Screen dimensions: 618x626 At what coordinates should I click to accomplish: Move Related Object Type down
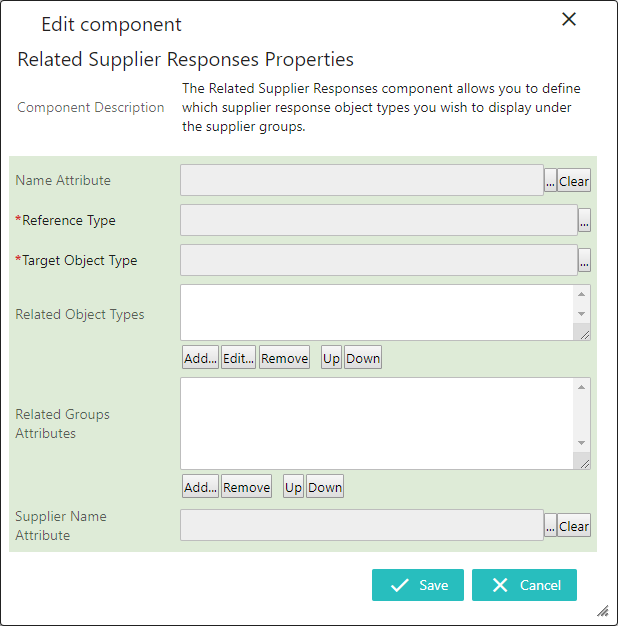pos(363,357)
